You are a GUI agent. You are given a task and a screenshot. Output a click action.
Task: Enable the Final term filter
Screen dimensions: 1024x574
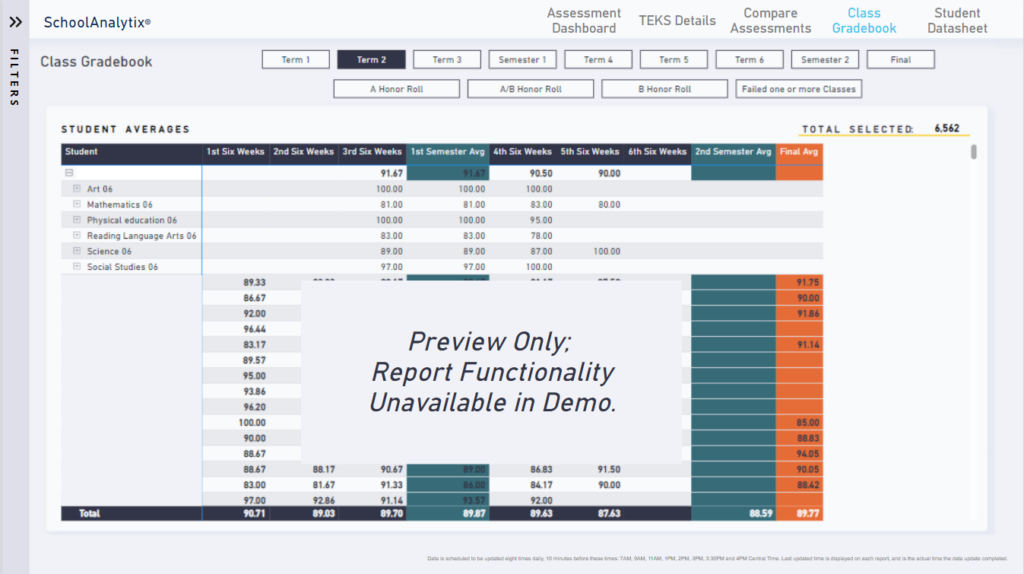point(900,60)
